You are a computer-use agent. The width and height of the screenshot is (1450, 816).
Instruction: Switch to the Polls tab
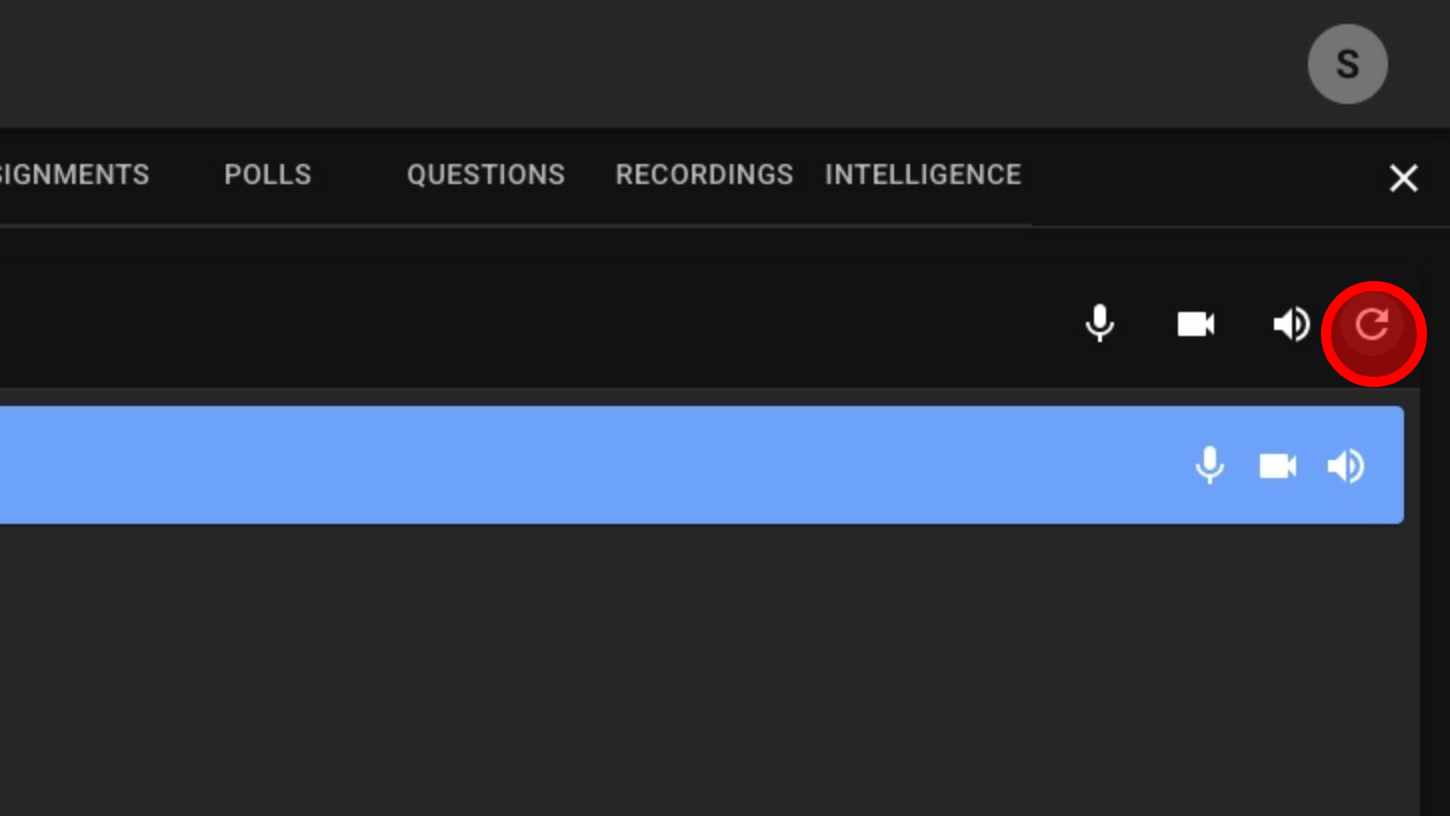tap(267, 175)
